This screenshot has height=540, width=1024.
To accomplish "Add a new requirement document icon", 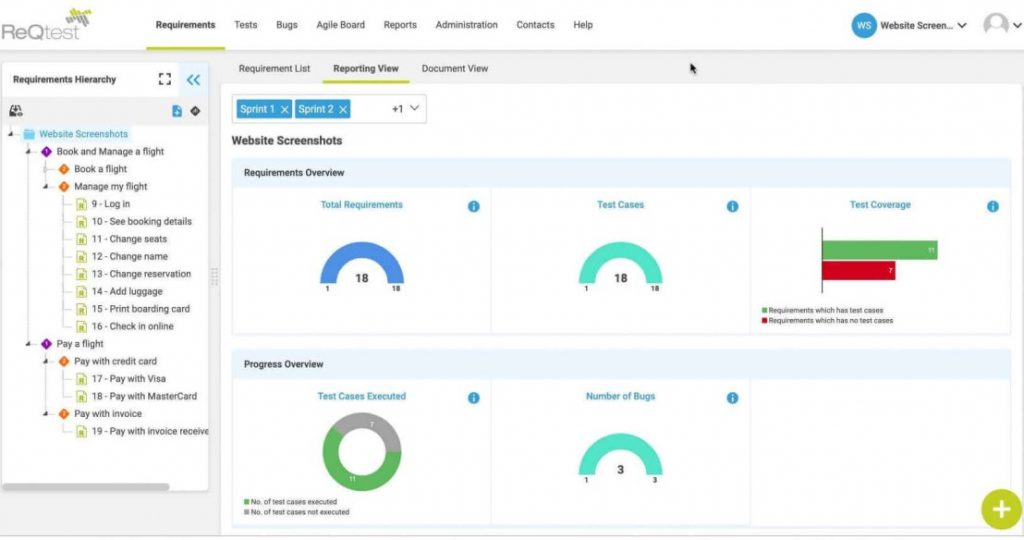I will 176,111.
